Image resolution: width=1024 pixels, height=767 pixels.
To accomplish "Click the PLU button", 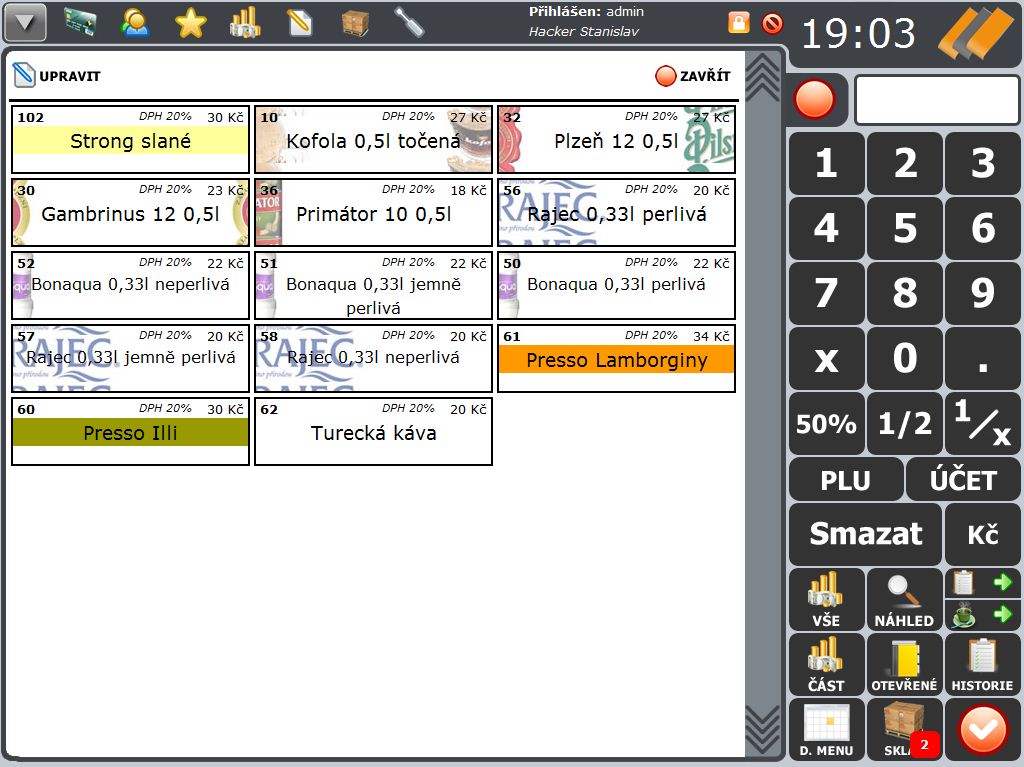I will coord(846,480).
